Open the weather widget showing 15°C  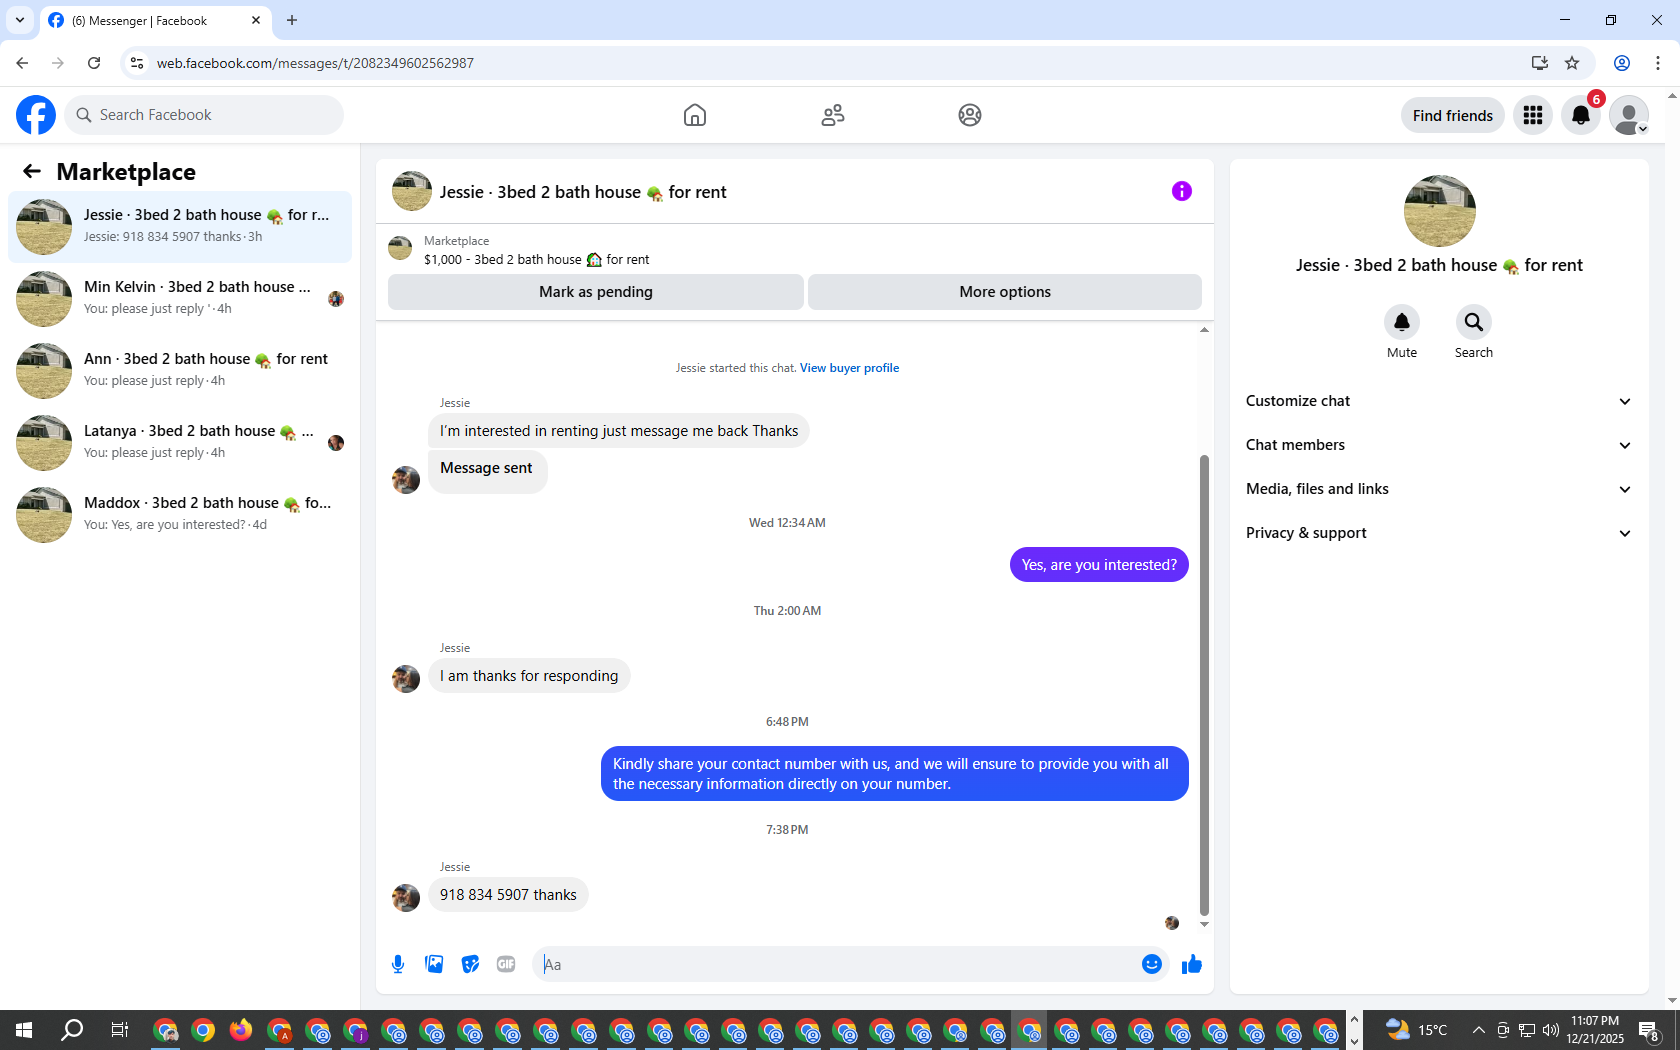pos(1417,1030)
